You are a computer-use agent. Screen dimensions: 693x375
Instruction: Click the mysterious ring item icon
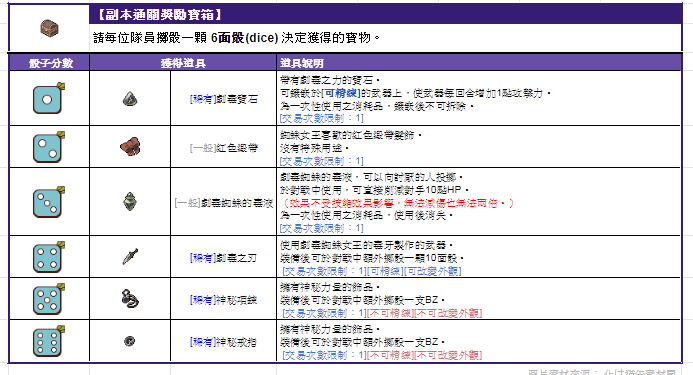tap(129, 341)
